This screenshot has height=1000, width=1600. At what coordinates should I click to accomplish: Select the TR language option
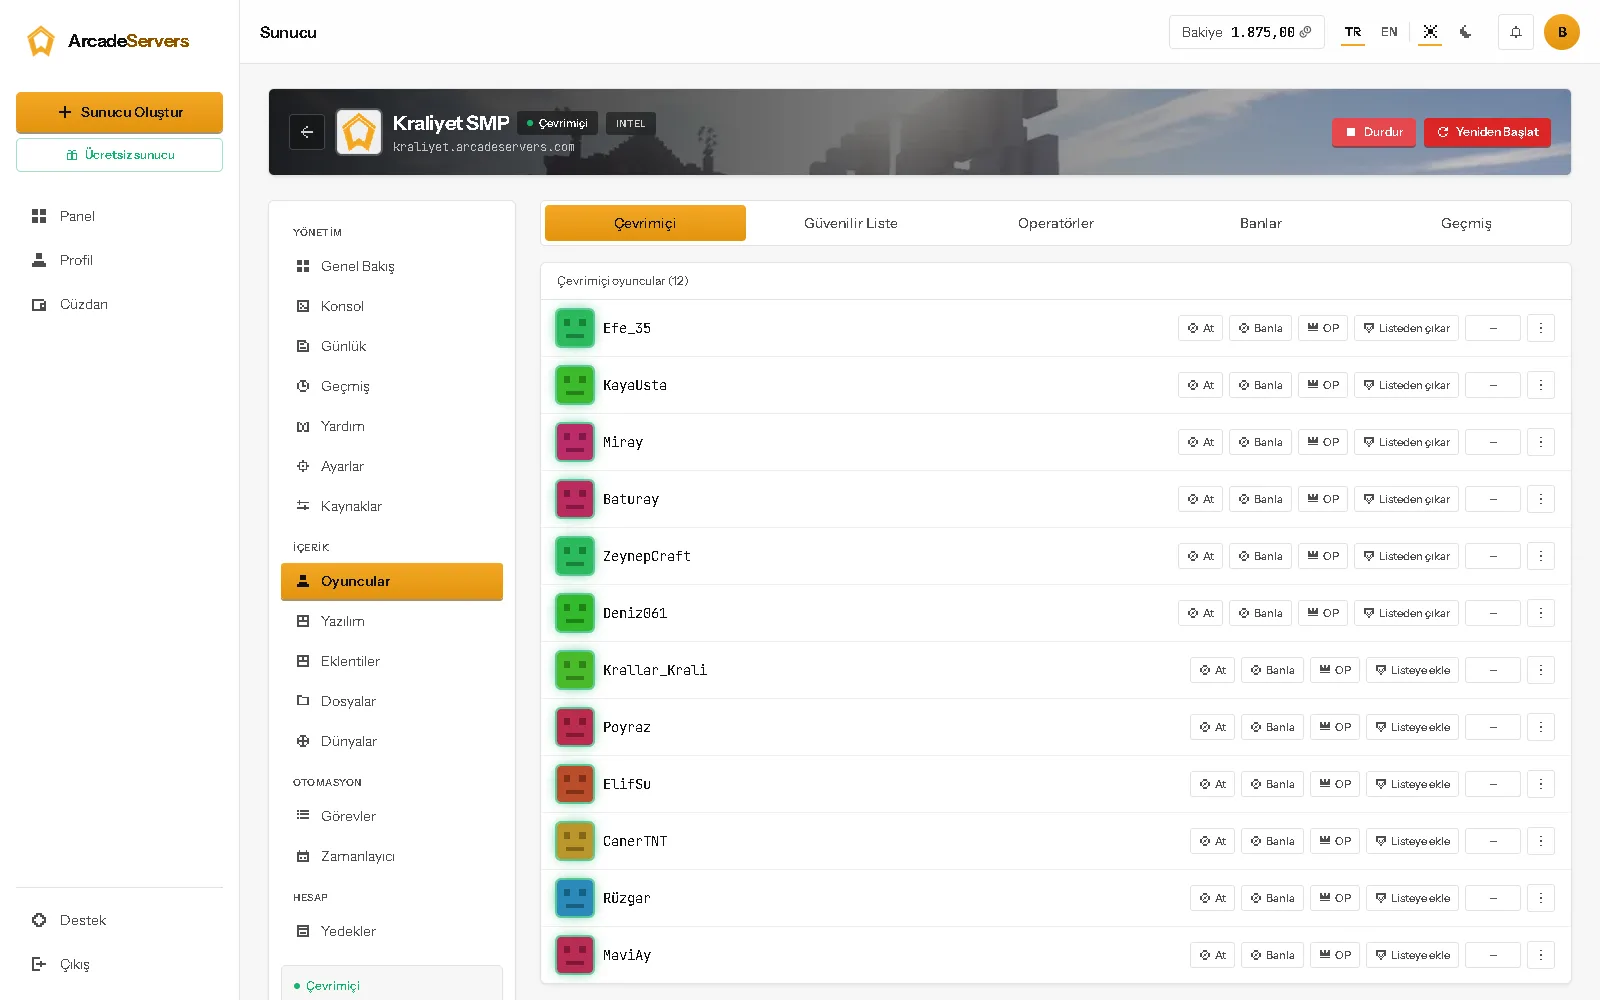[1353, 32]
